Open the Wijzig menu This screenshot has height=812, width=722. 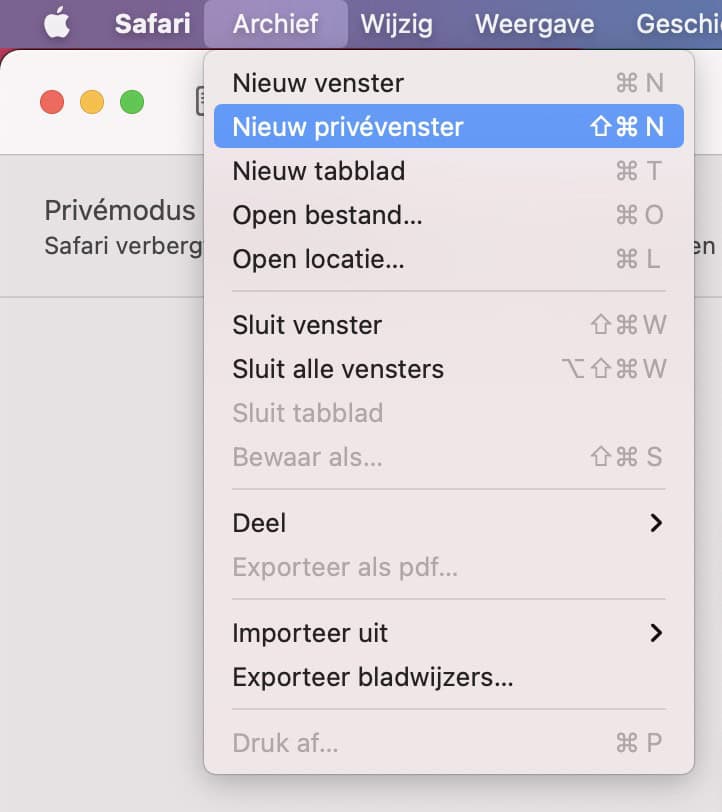[396, 24]
